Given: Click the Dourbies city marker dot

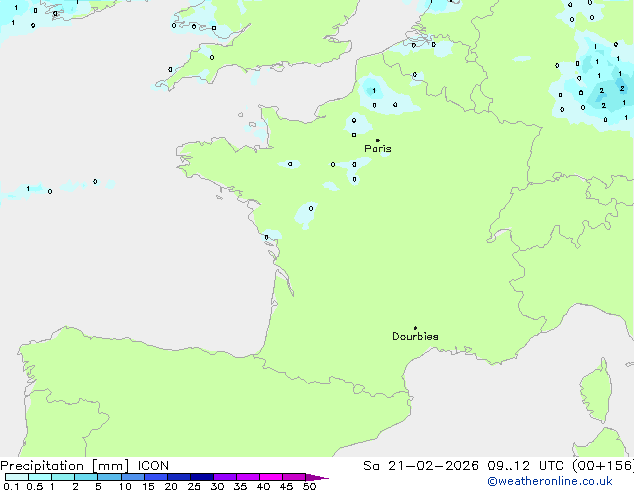Looking at the screenshot, I should click(x=415, y=328).
